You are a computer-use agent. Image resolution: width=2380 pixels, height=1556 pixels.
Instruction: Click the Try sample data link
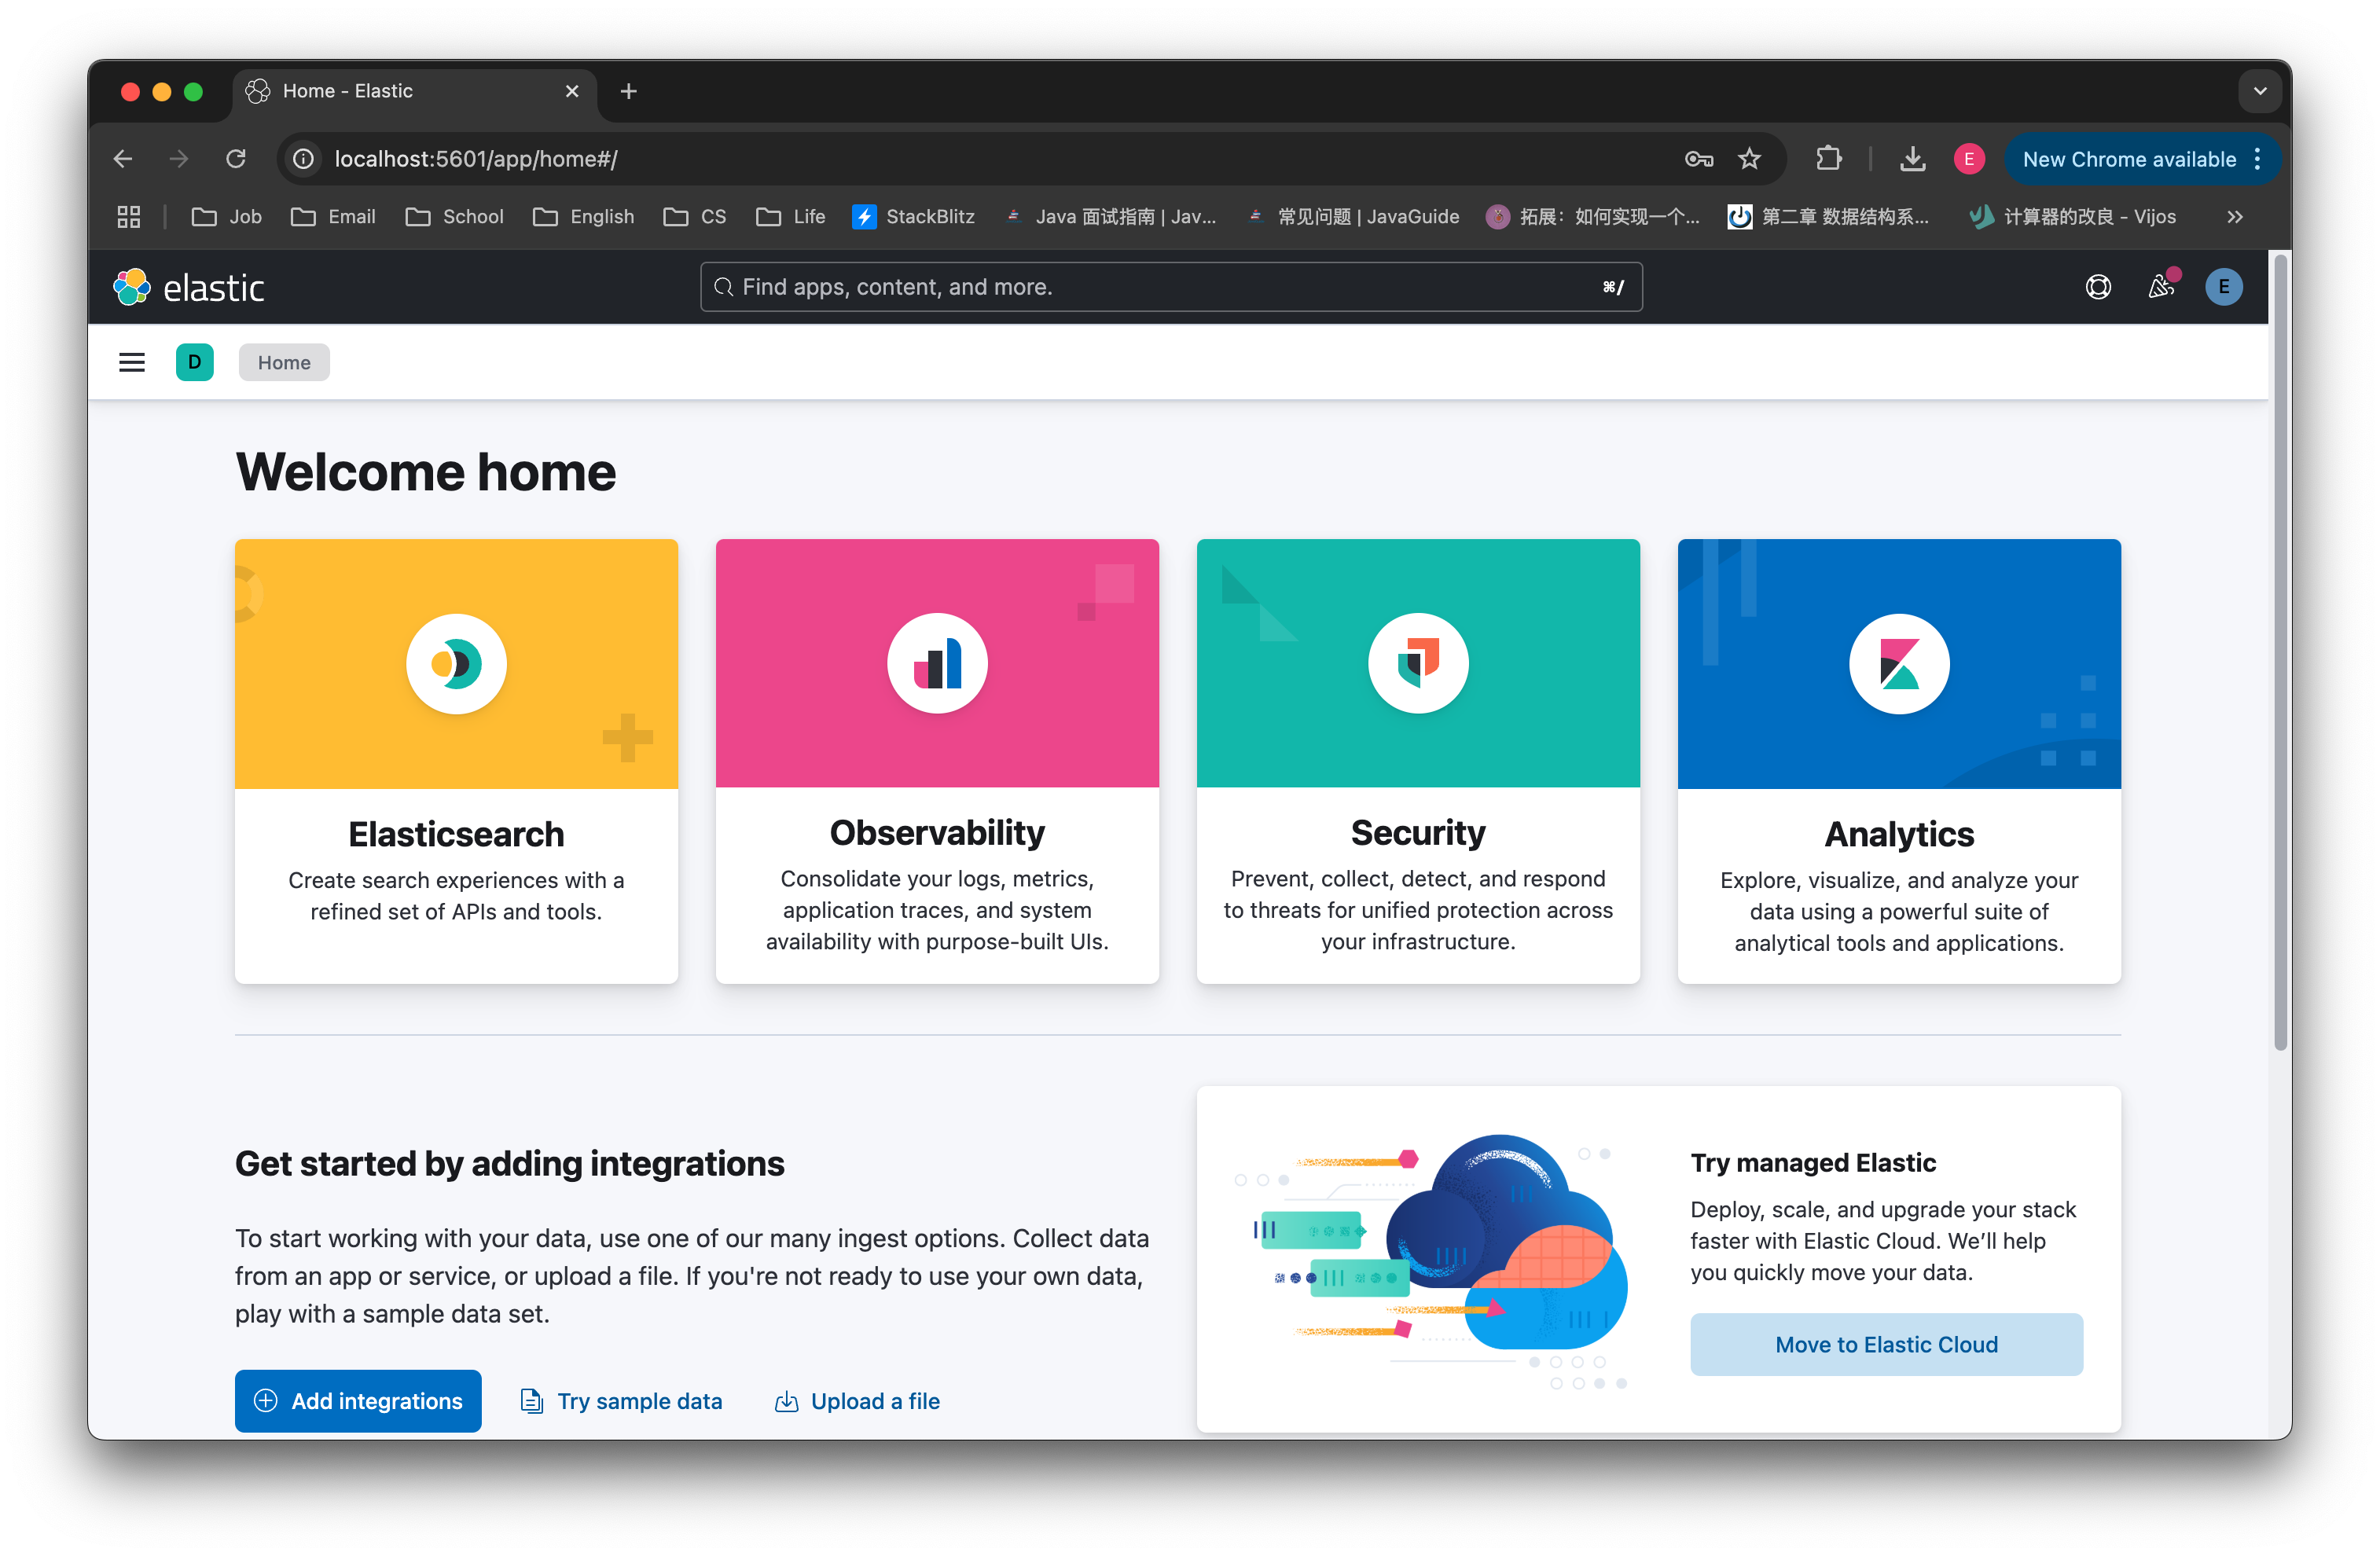pos(621,1400)
